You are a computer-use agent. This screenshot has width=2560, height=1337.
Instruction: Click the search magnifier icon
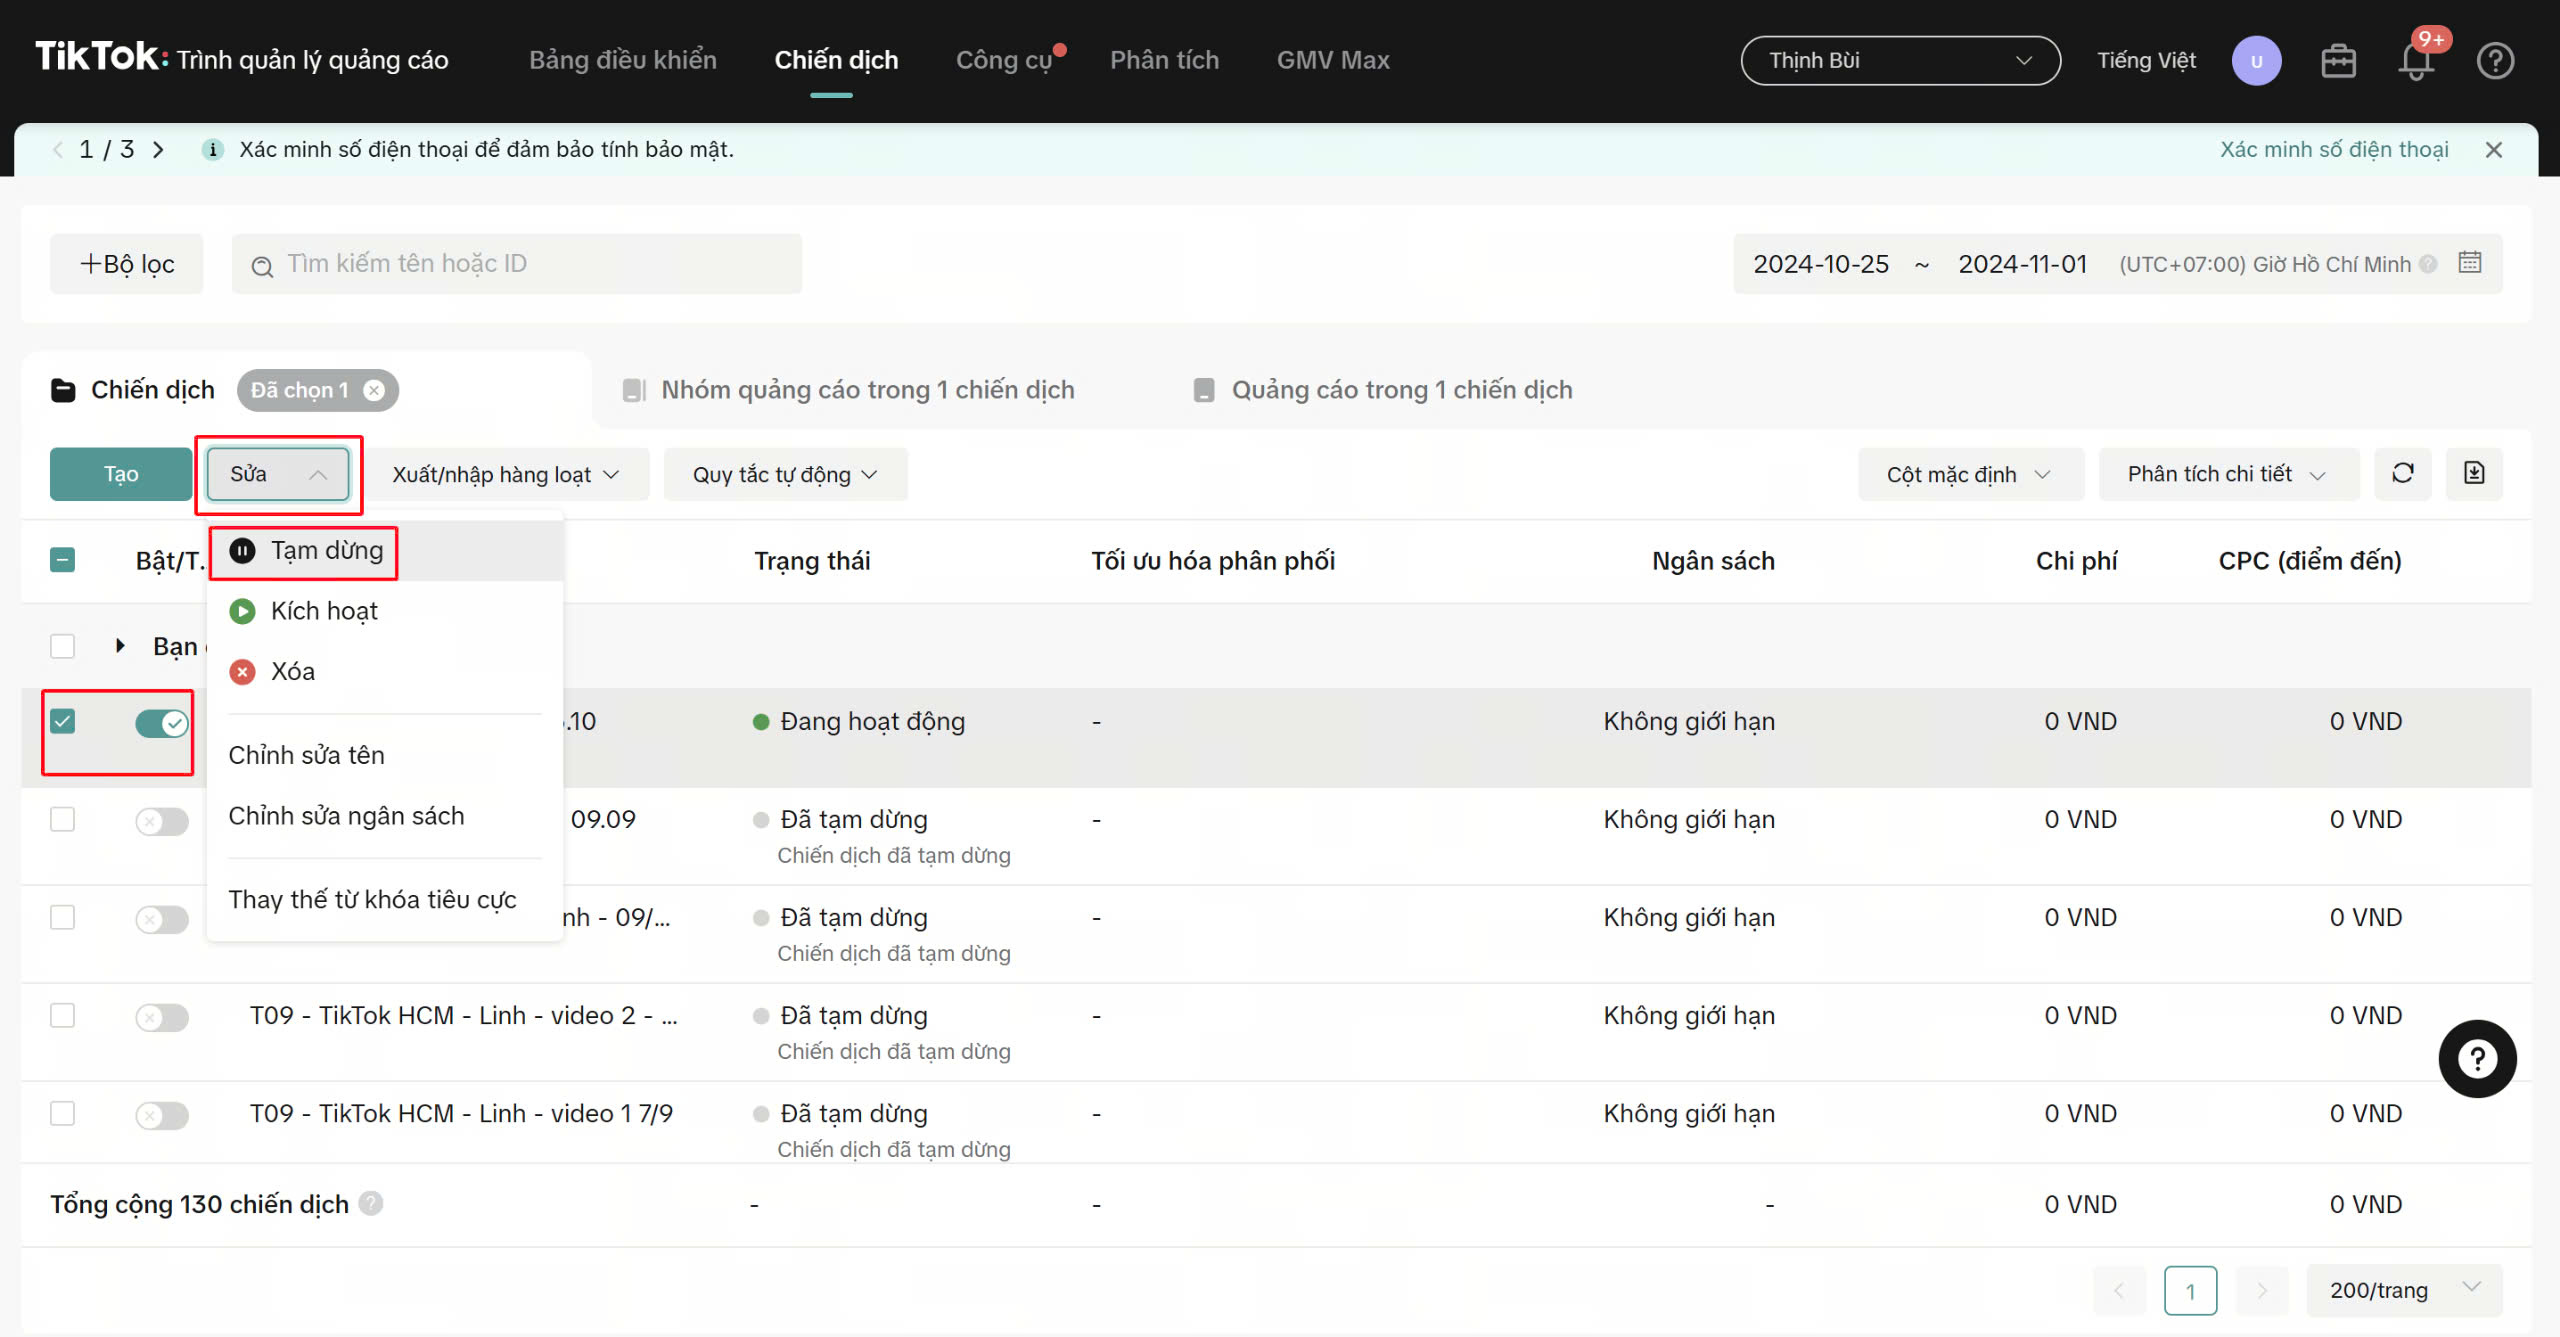click(x=262, y=266)
